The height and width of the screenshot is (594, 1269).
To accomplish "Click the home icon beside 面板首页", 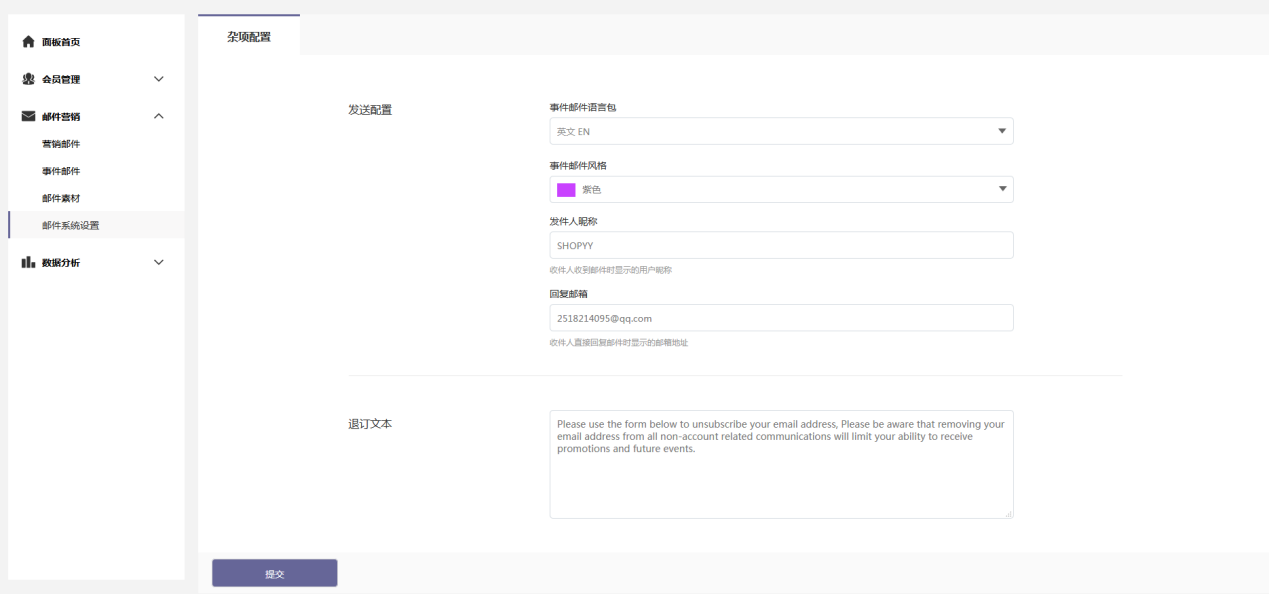I will (27, 41).
